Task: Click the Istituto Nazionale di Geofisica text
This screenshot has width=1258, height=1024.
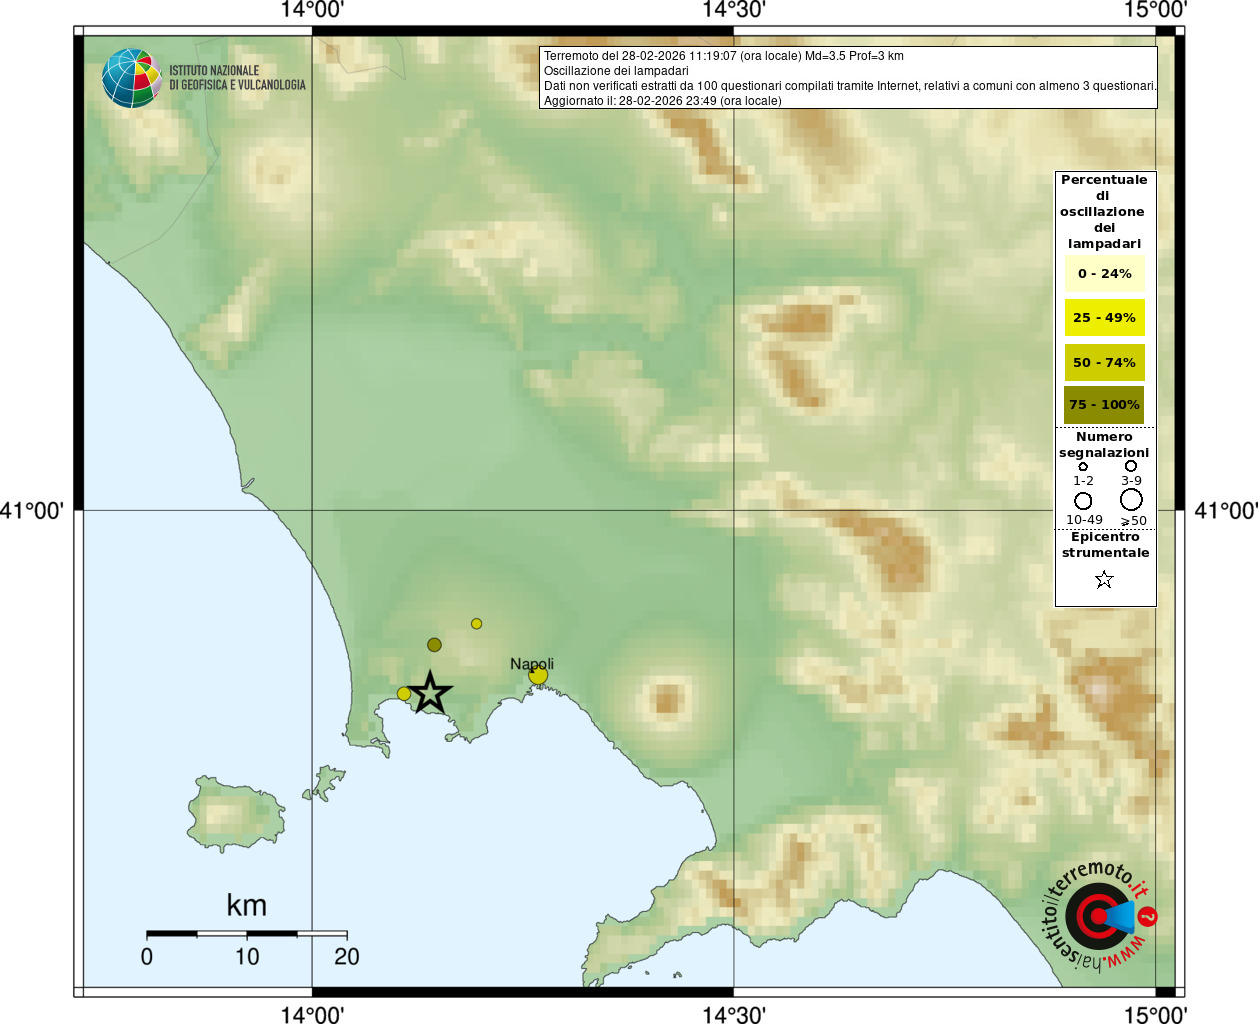Action: pos(237,78)
